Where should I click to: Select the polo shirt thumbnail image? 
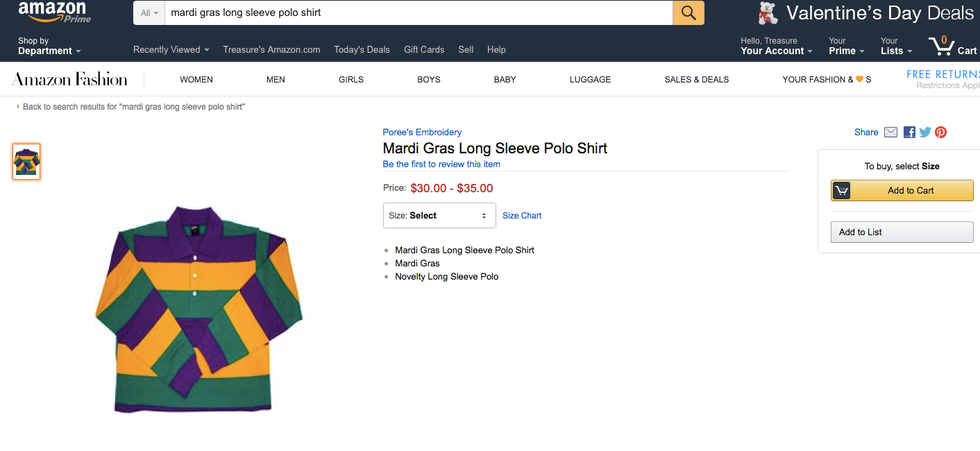(27, 162)
